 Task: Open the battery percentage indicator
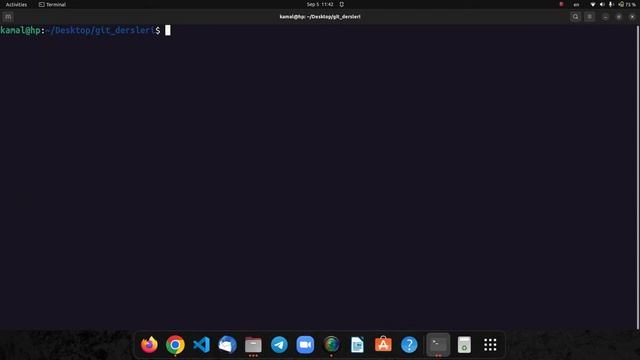point(627,4)
